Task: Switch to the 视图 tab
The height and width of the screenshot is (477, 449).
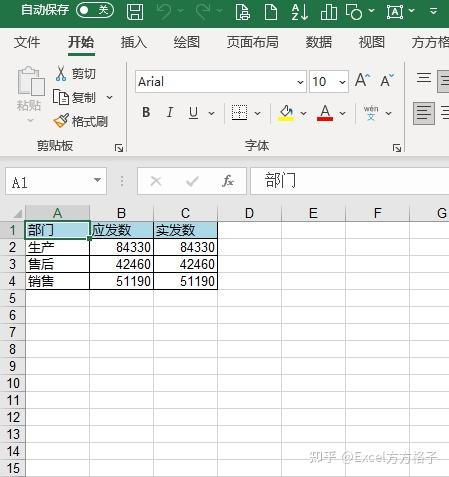Action: (x=372, y=42)
